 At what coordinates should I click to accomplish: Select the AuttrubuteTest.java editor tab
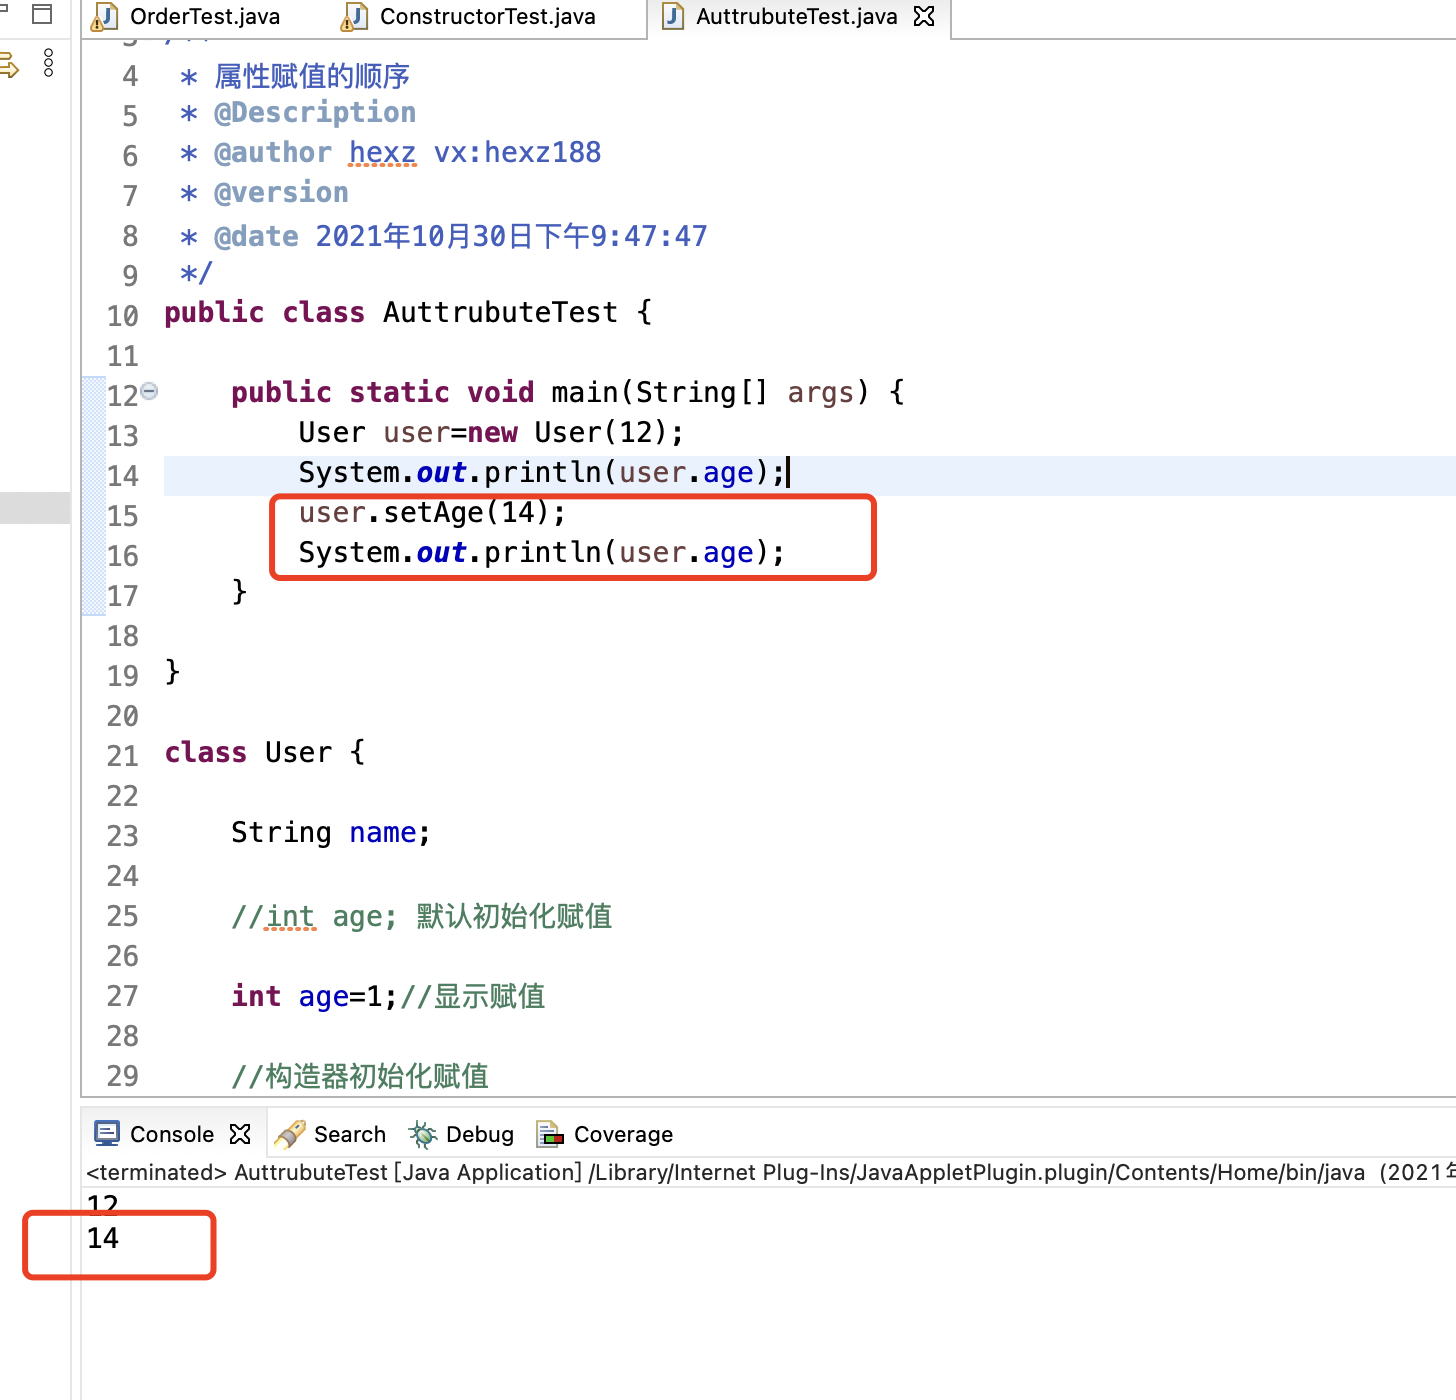797,17
